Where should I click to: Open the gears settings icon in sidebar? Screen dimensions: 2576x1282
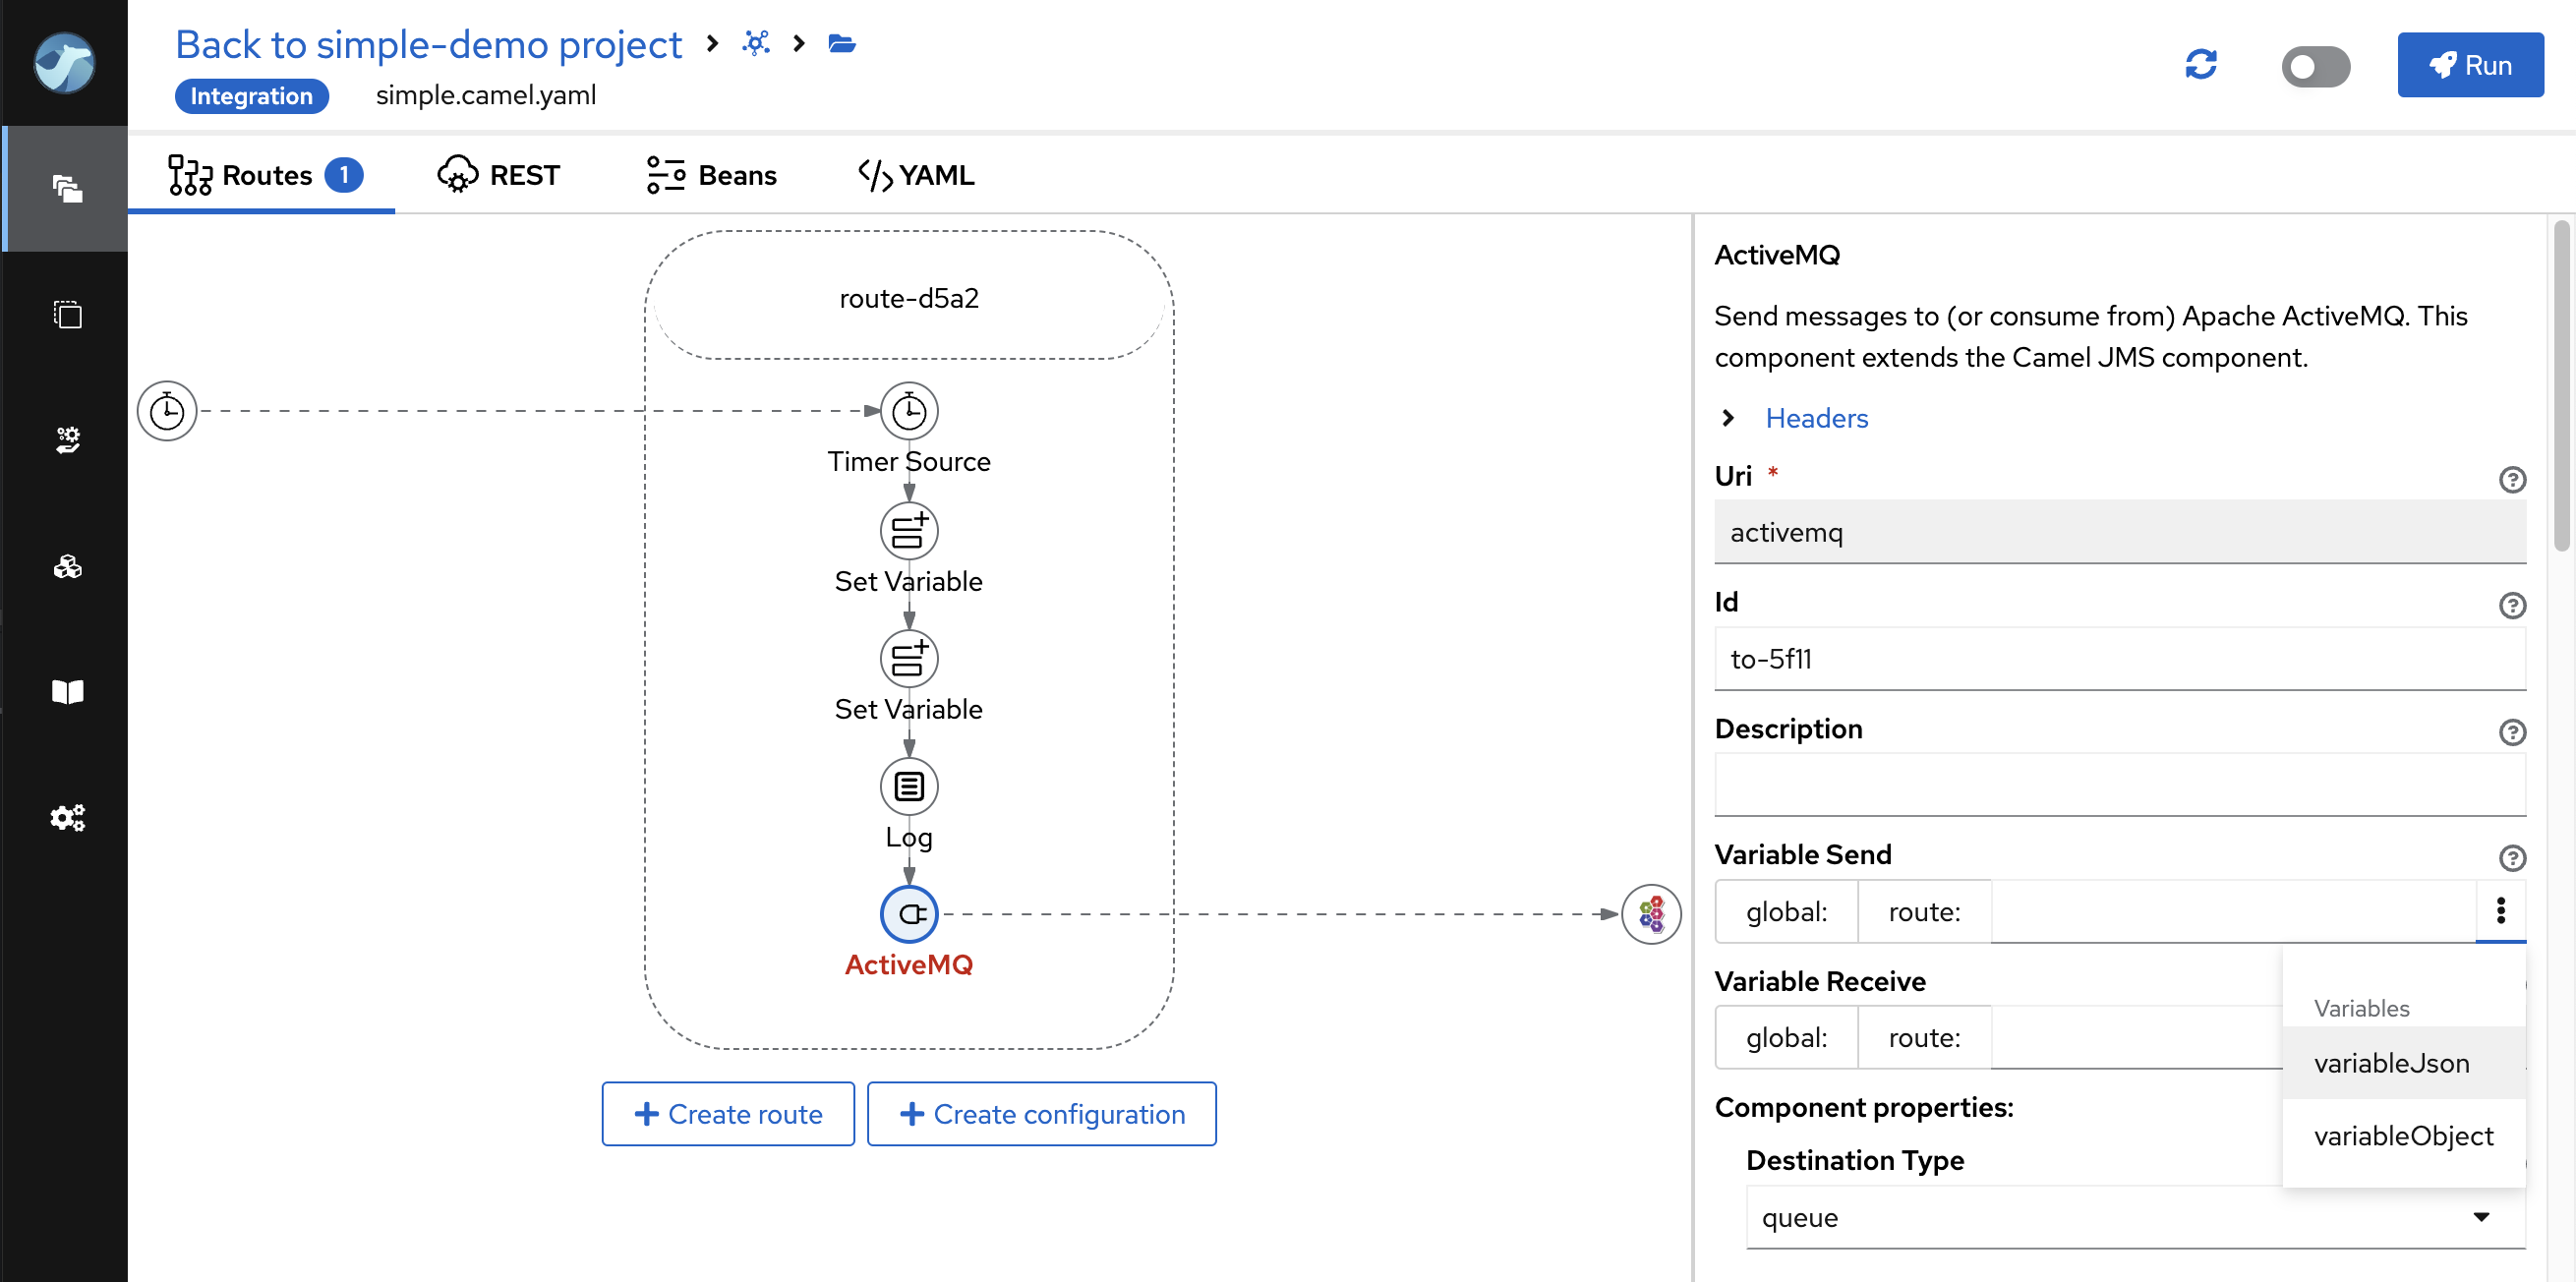click(67, 817)
